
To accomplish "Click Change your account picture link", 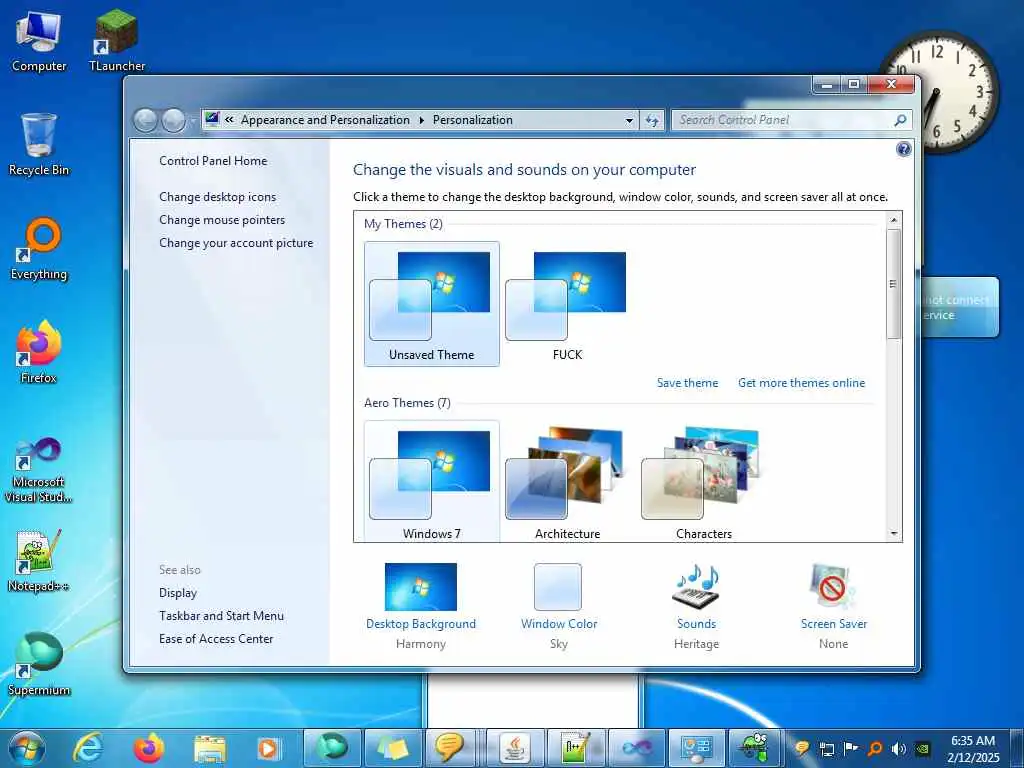I will pos(236,242).
